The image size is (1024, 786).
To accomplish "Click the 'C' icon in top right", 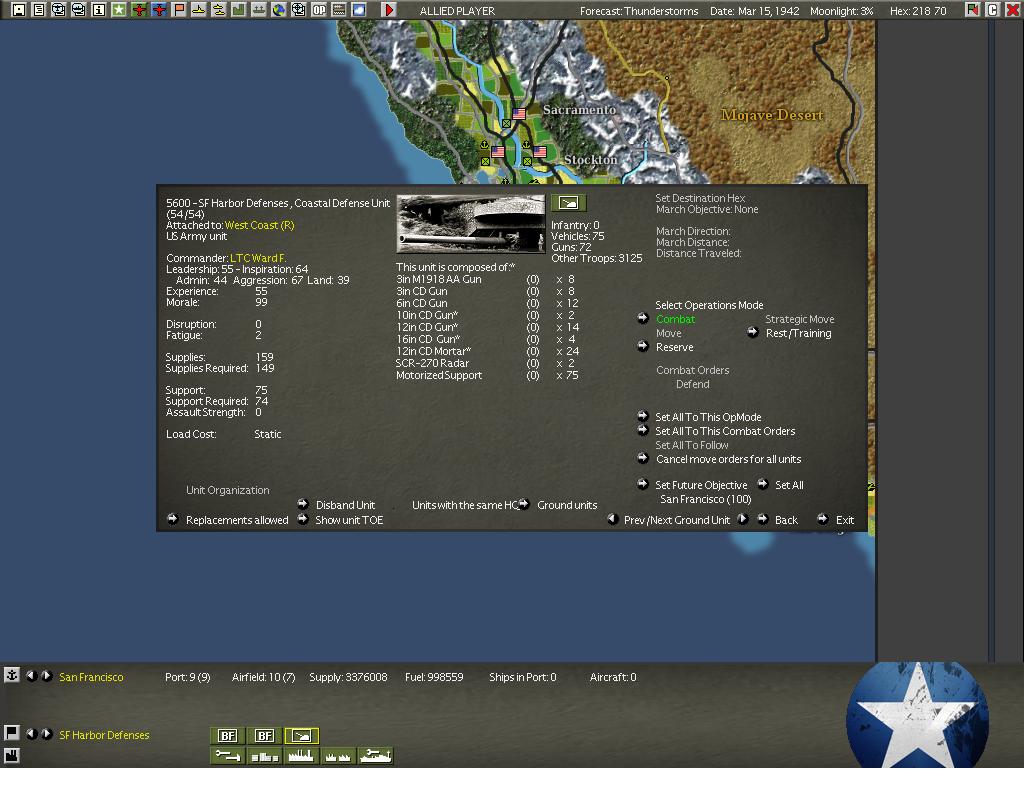I will tap(993, 10).
